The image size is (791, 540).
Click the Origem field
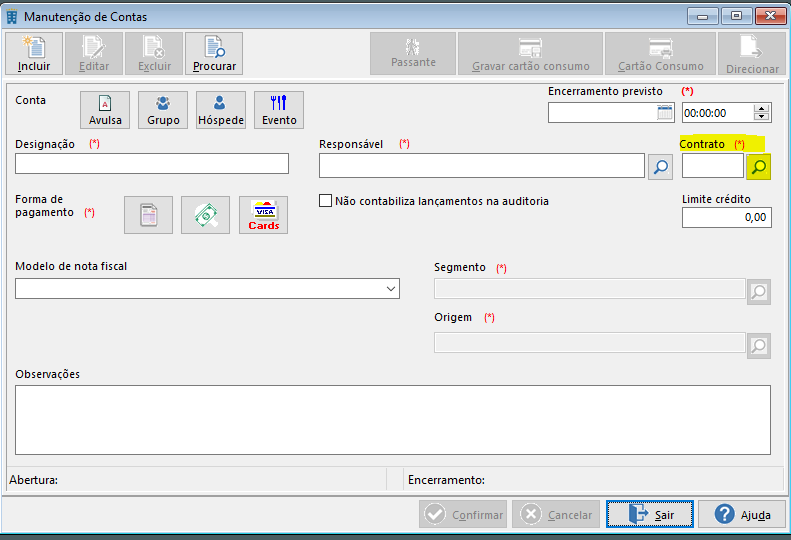tap(590, 343)
